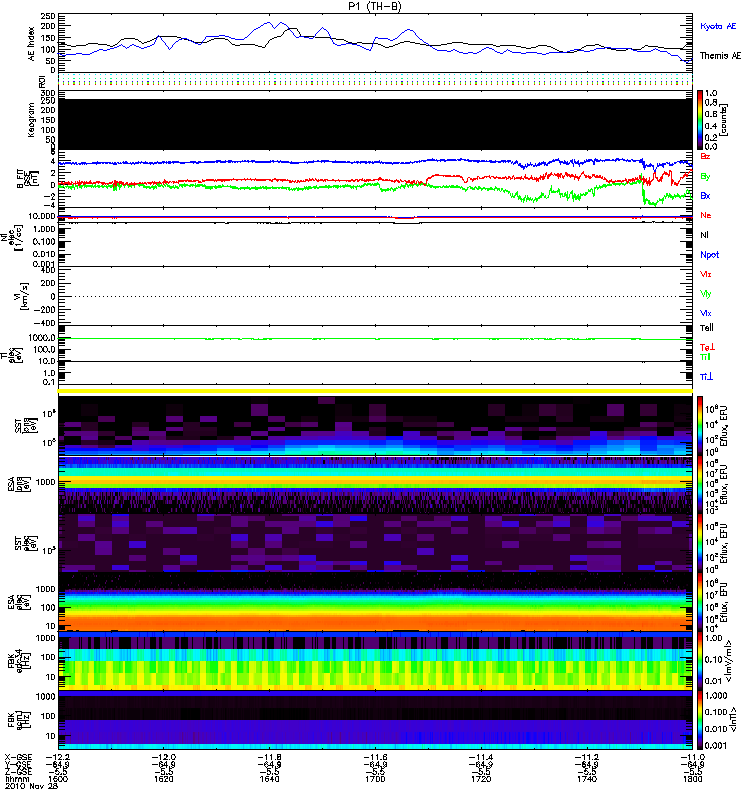This screenshot has width=750, height=800.
Task: Click the FBK mV/m color bar
Action: (x=700, y=661)
